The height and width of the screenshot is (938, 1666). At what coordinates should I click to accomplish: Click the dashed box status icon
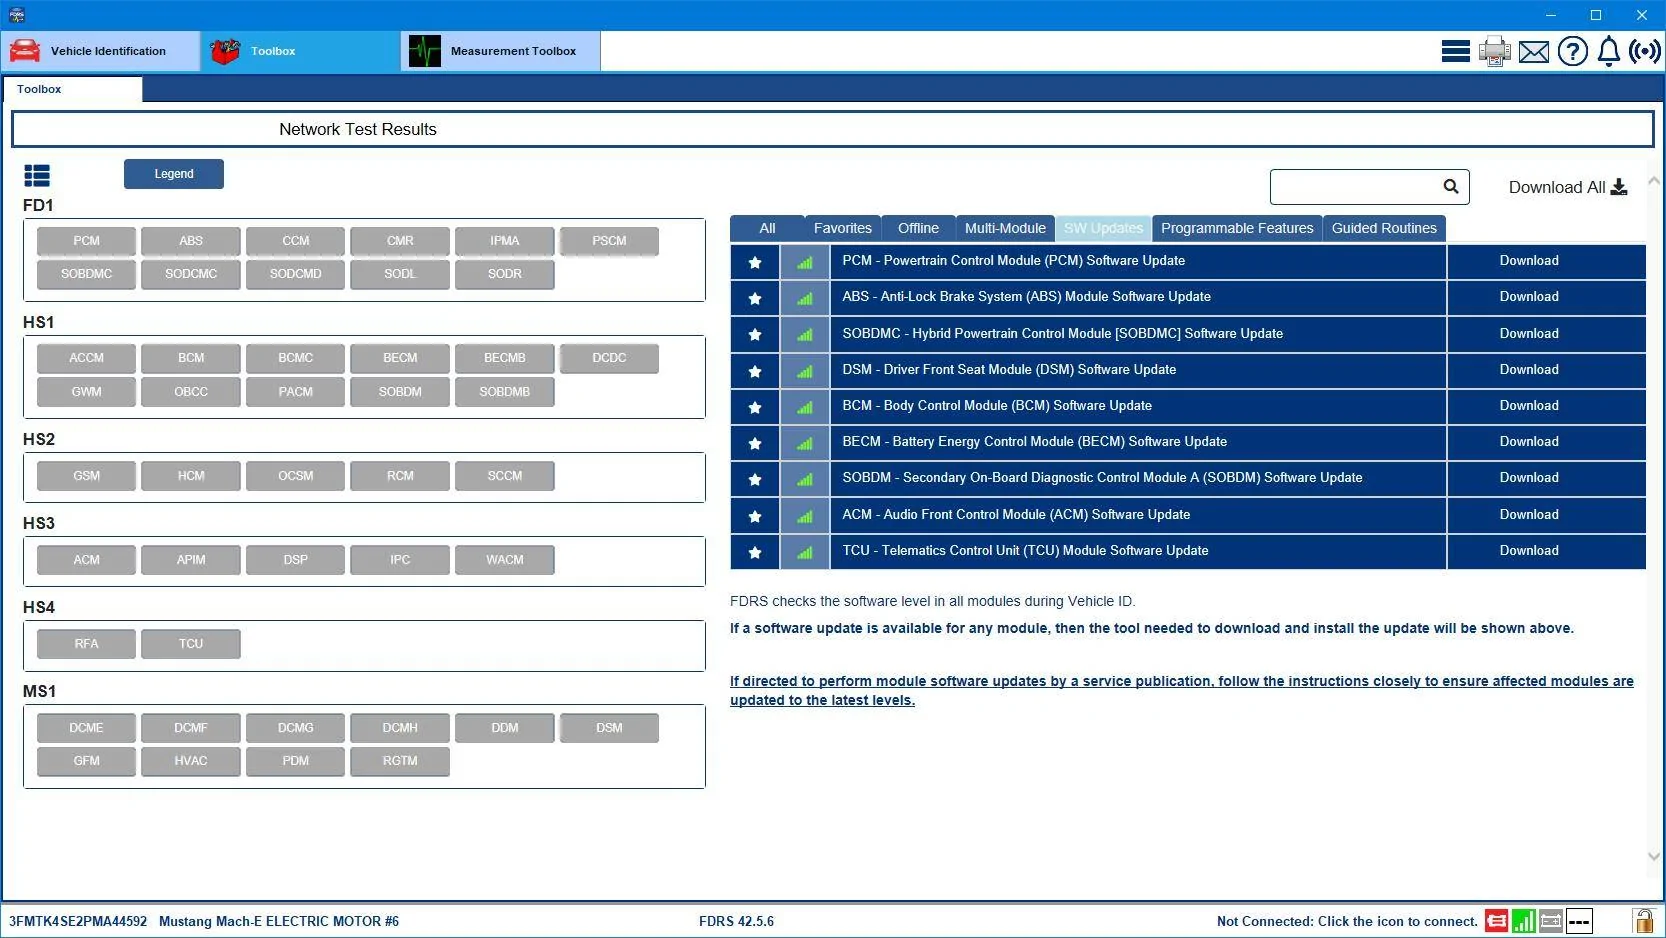[x=1579, y=921]
